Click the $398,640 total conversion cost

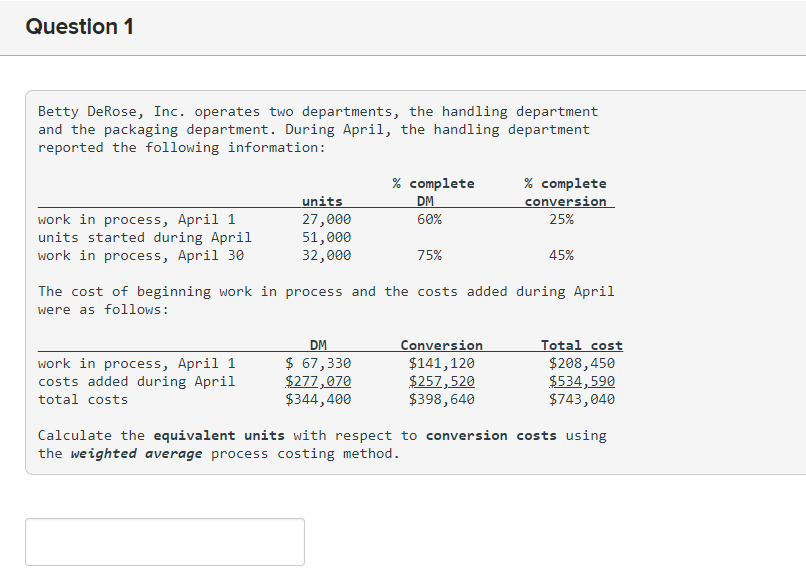[442, 400]
